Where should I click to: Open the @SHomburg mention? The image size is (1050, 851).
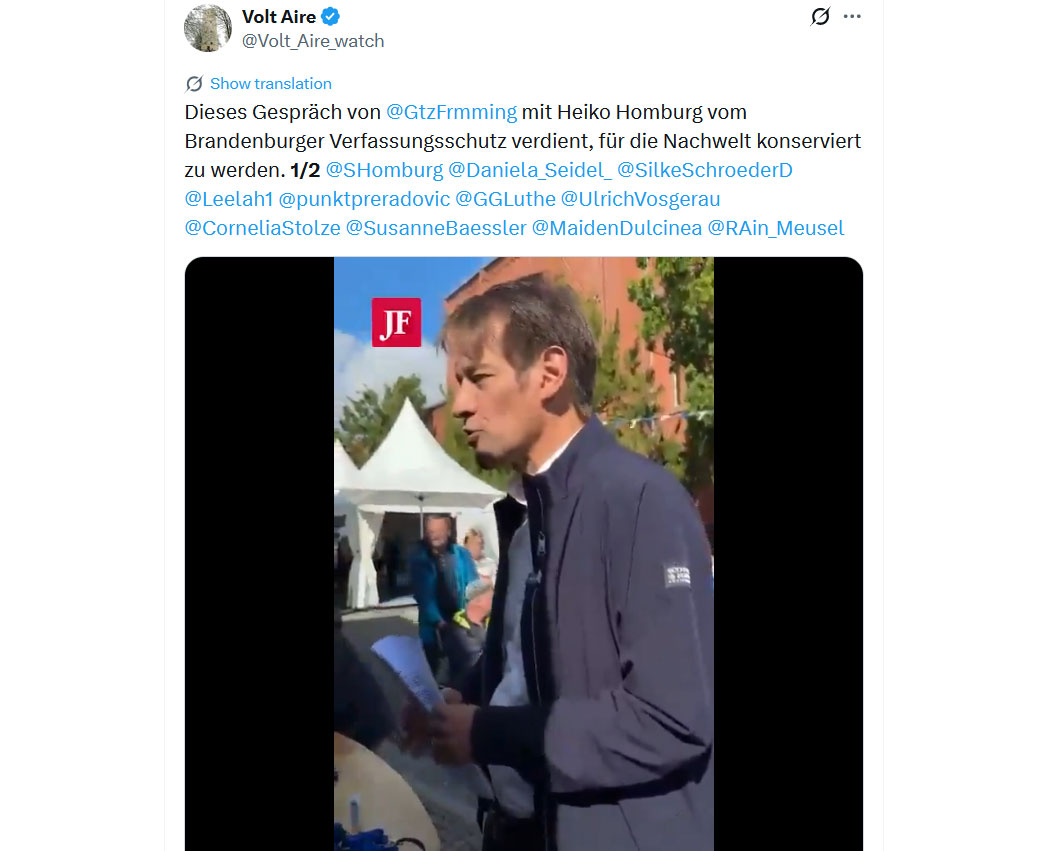384,170
